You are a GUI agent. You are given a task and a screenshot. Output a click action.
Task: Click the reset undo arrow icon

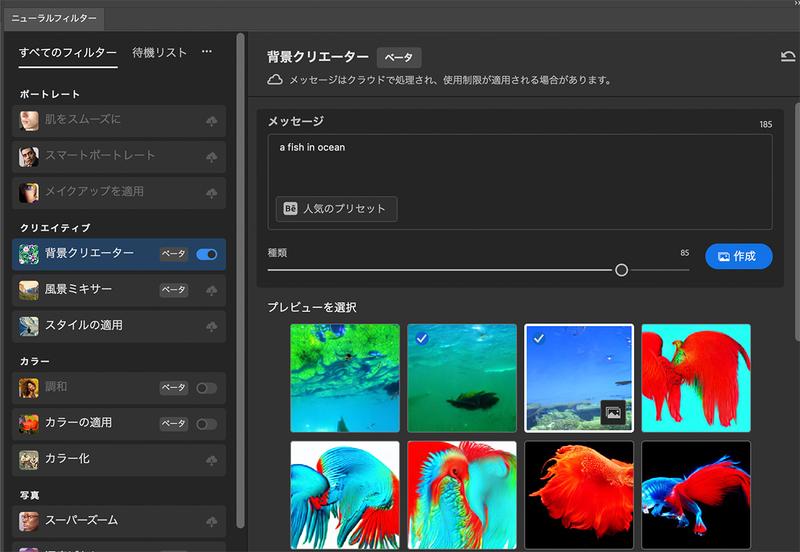[788, 56]
